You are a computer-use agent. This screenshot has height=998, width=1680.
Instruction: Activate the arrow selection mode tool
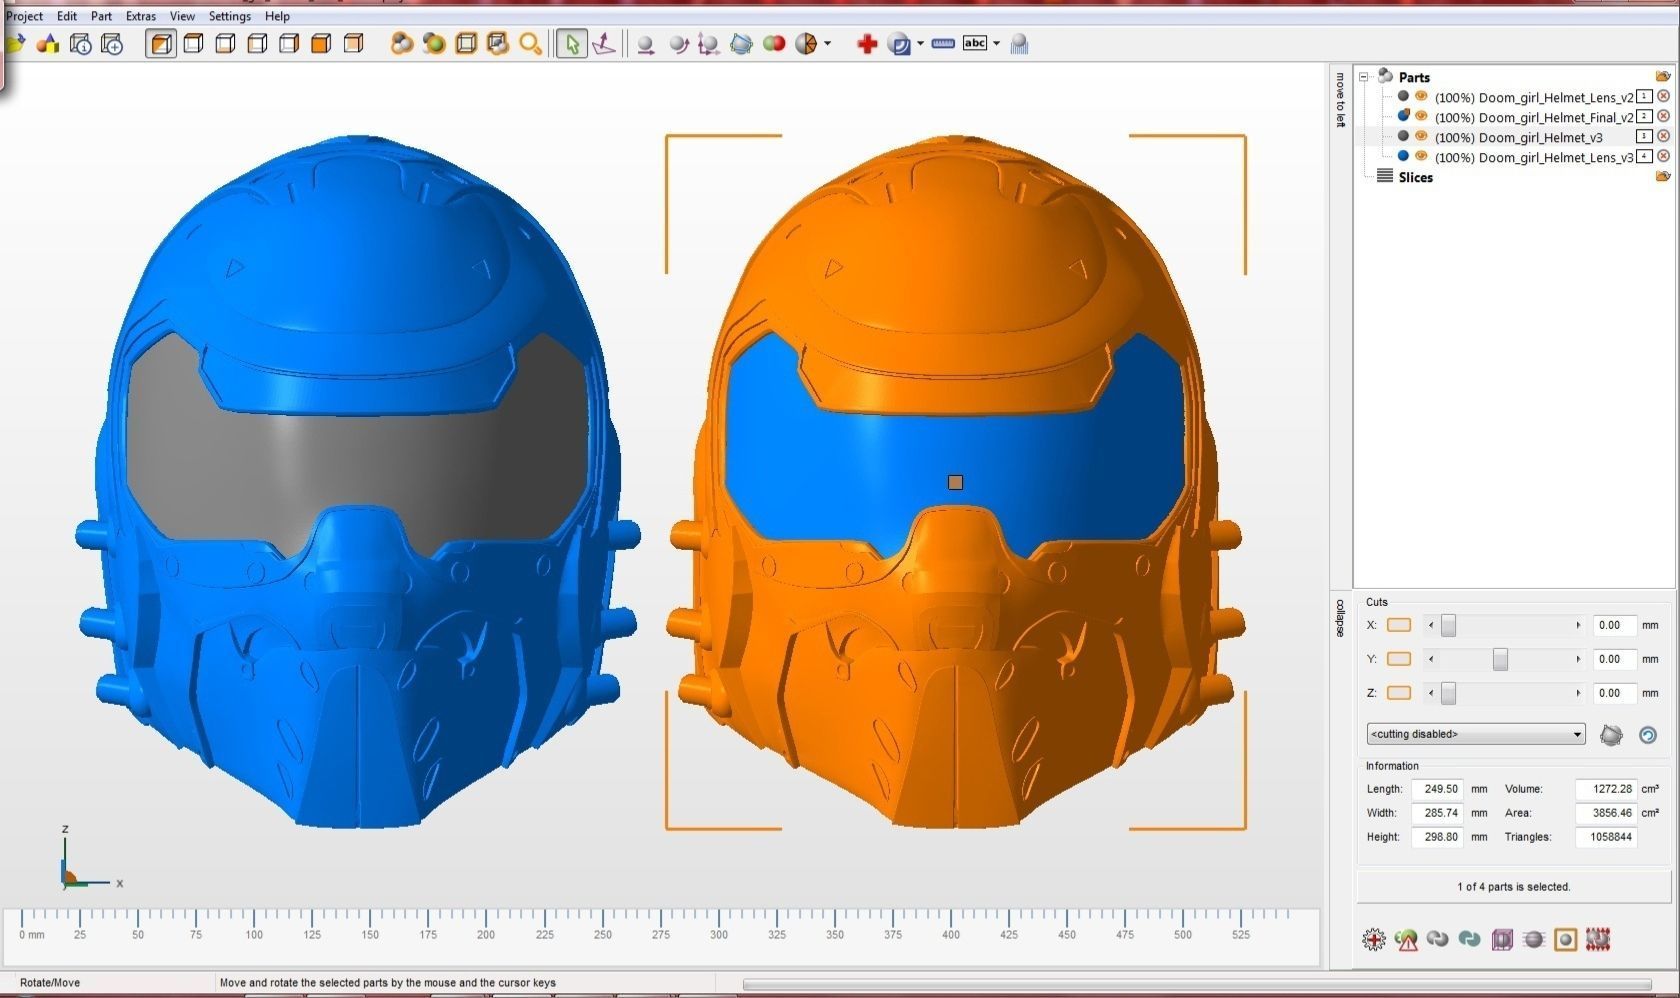coord(571,43)
